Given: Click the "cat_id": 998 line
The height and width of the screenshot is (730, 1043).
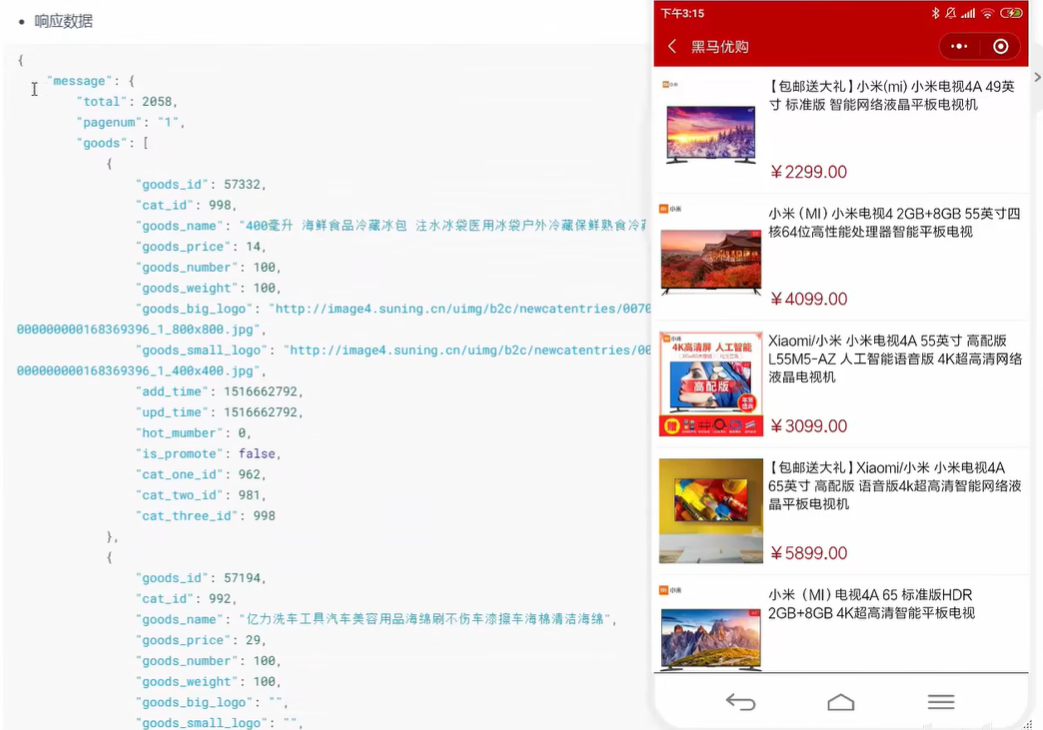Looking at the screenshot, I should point(186,205).
